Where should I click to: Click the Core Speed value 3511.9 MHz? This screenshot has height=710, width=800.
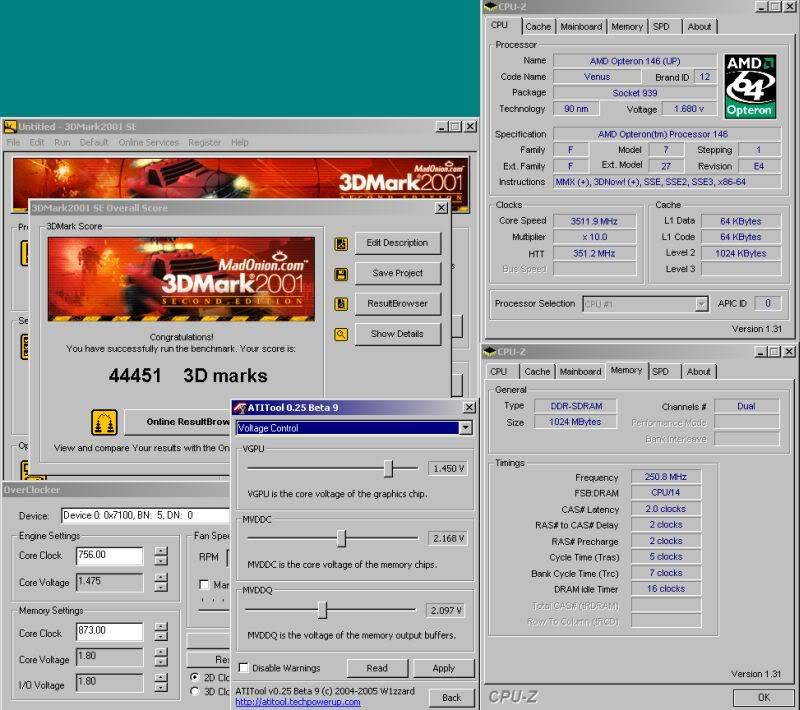594,221
